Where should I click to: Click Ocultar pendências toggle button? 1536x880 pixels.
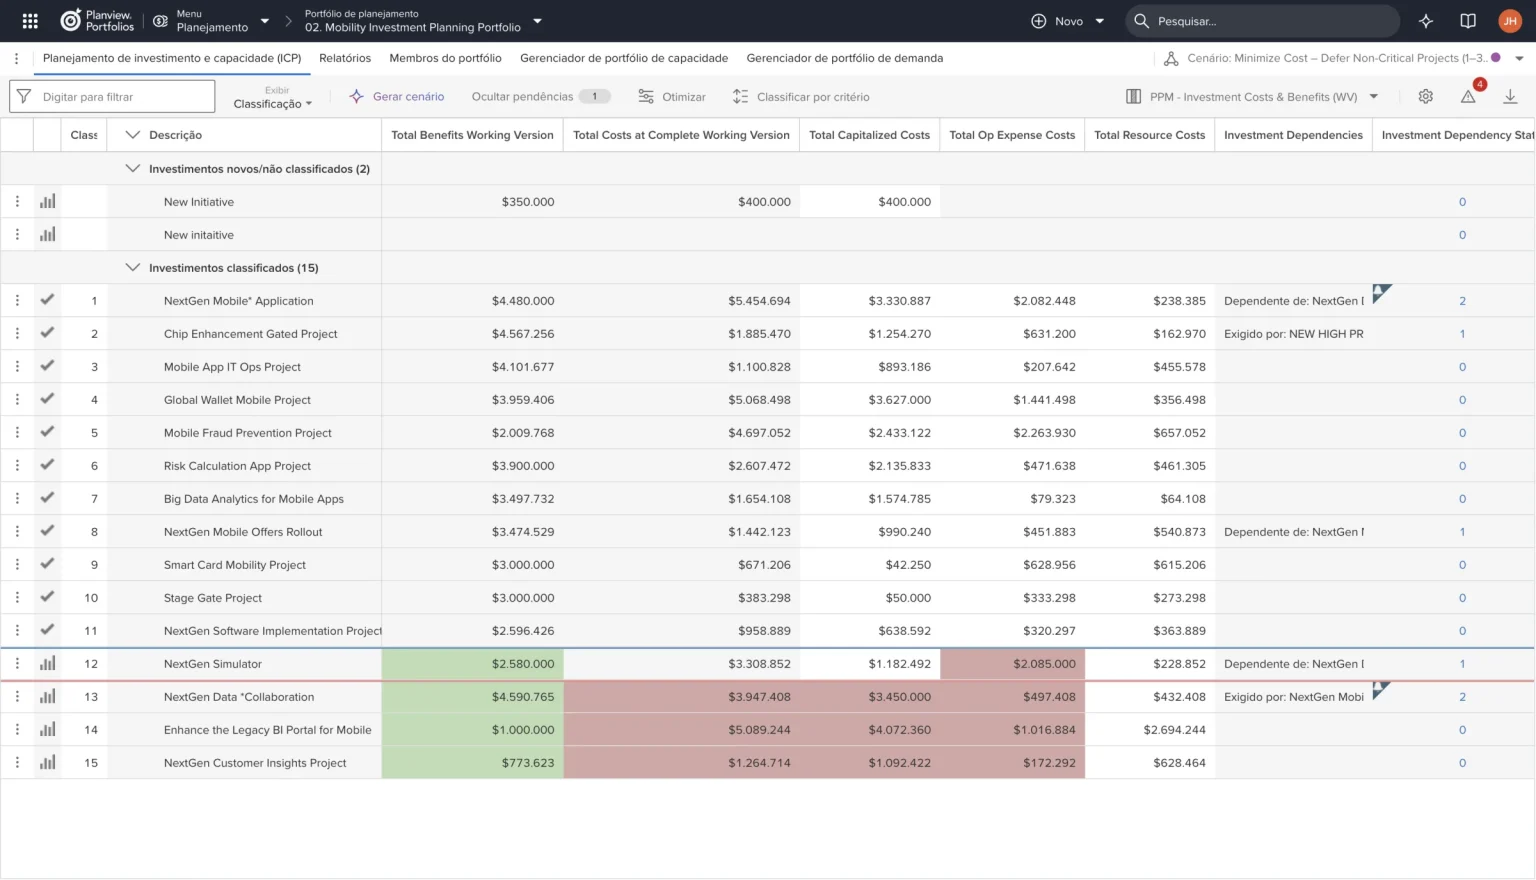click(x=541, y=96)
